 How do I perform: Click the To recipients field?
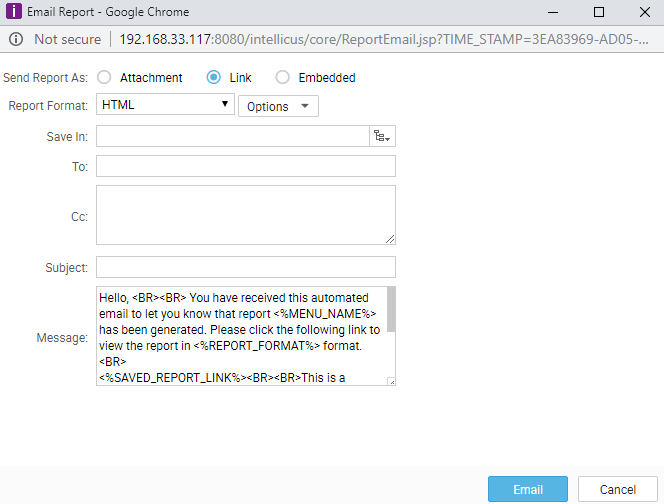pos(246,166)
